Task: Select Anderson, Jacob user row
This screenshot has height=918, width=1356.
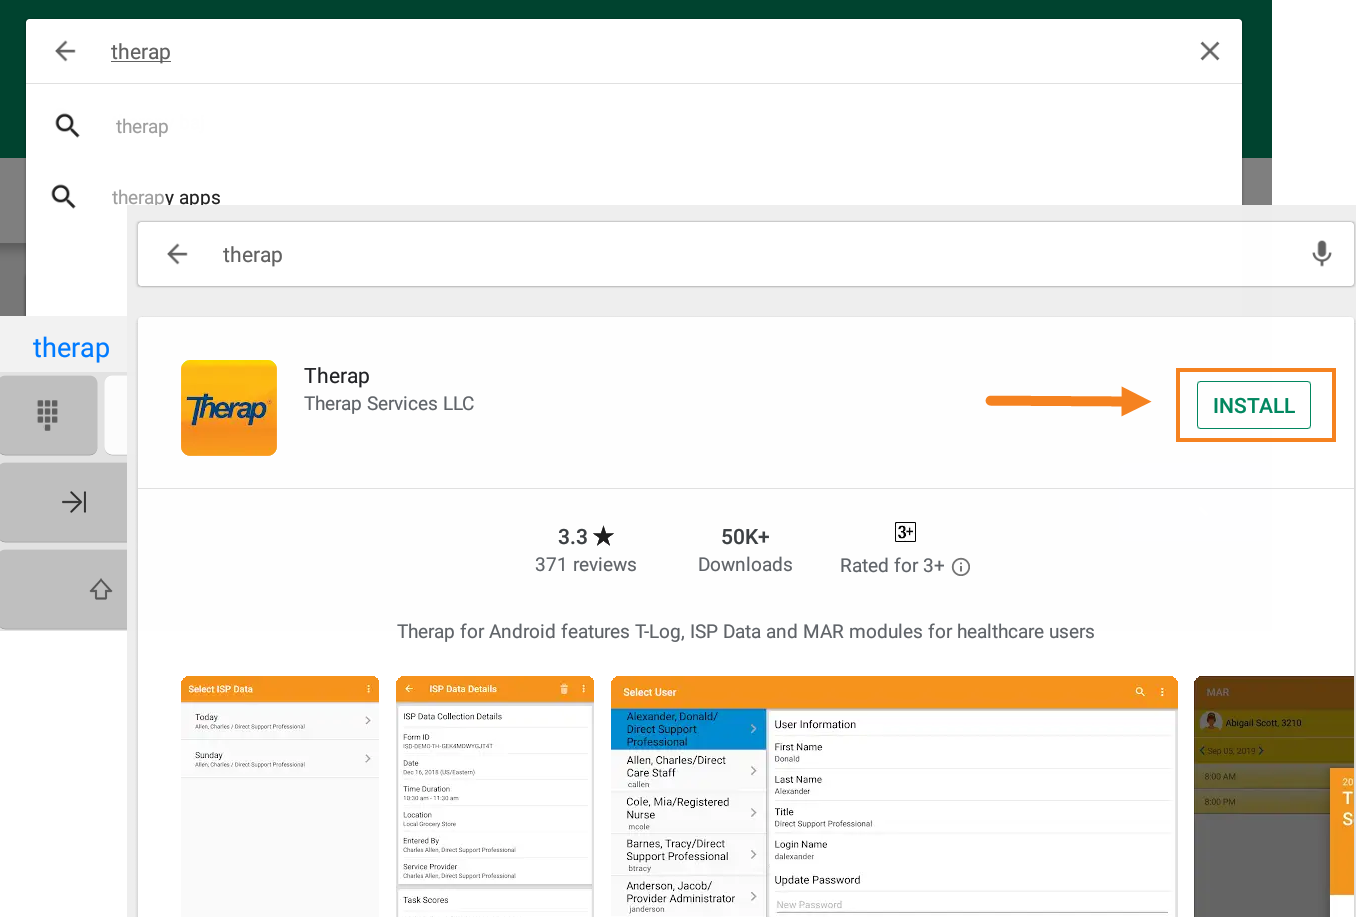Action: click(x=688, y=896)
